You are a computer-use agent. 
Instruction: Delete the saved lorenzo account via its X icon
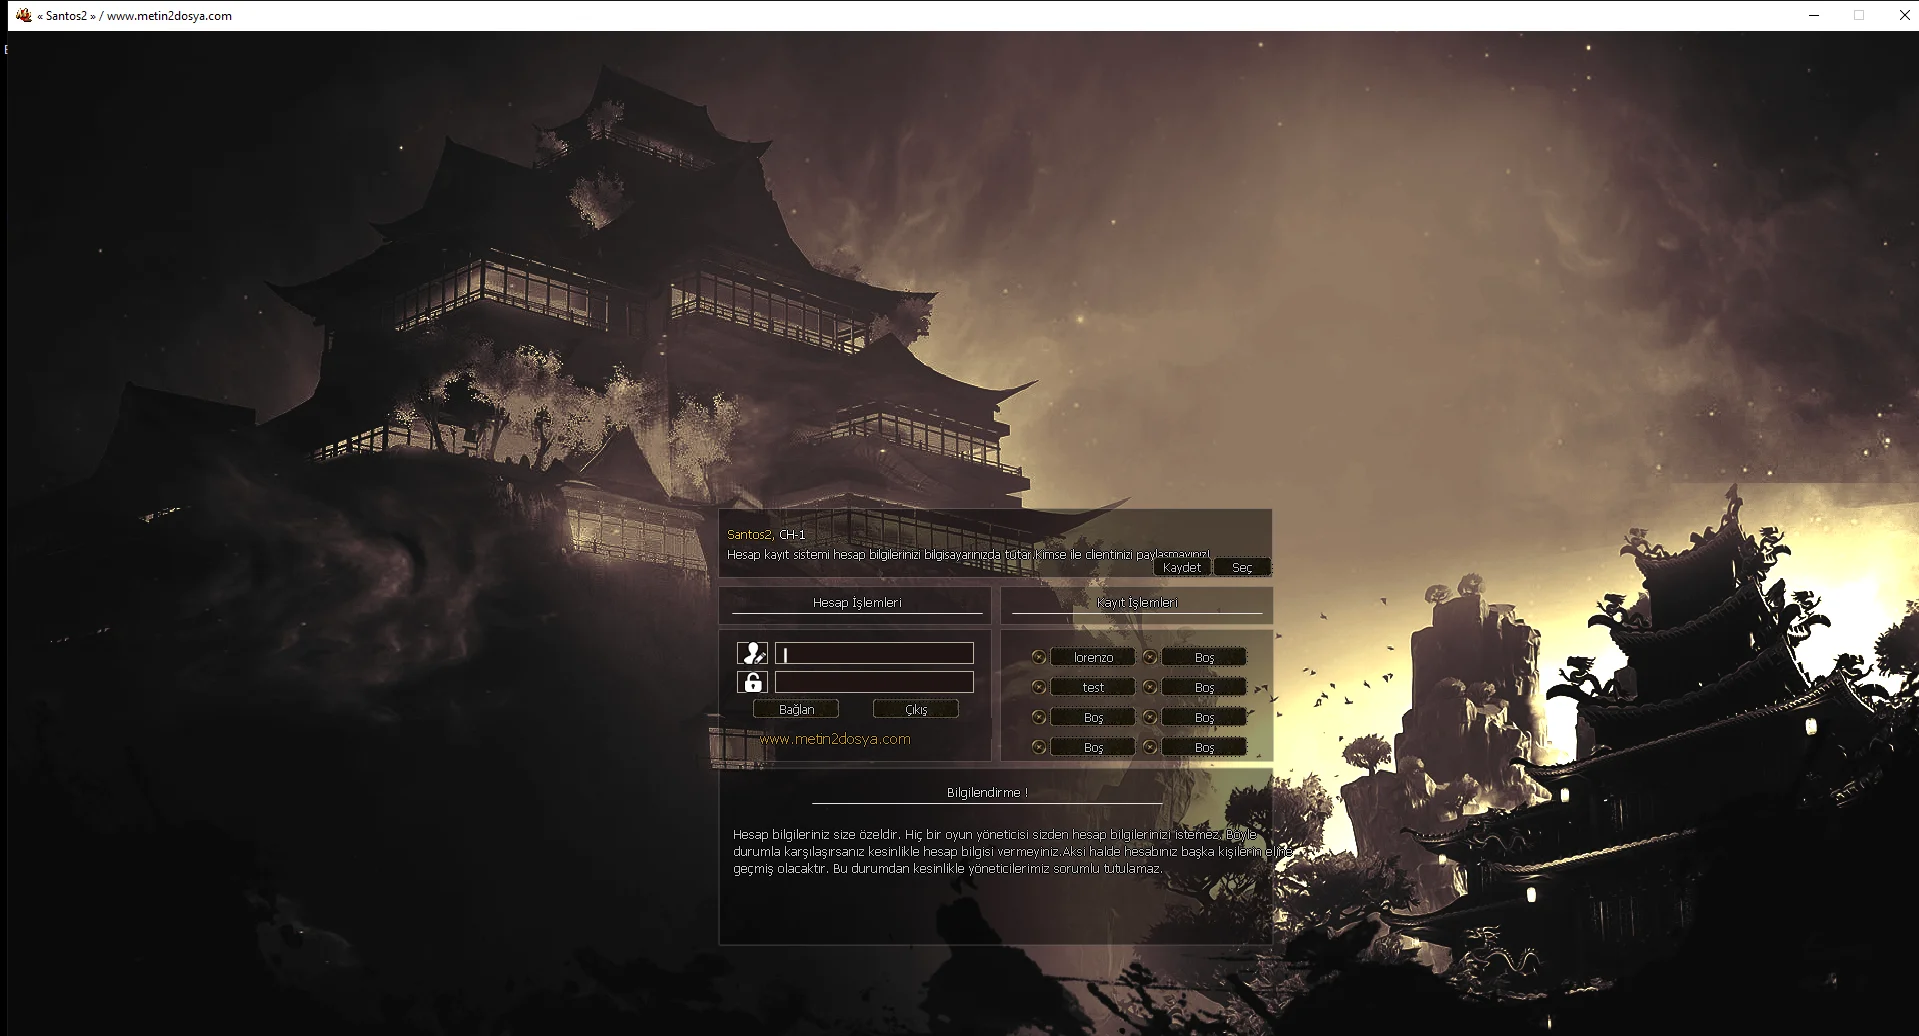tap(1039, 657)
